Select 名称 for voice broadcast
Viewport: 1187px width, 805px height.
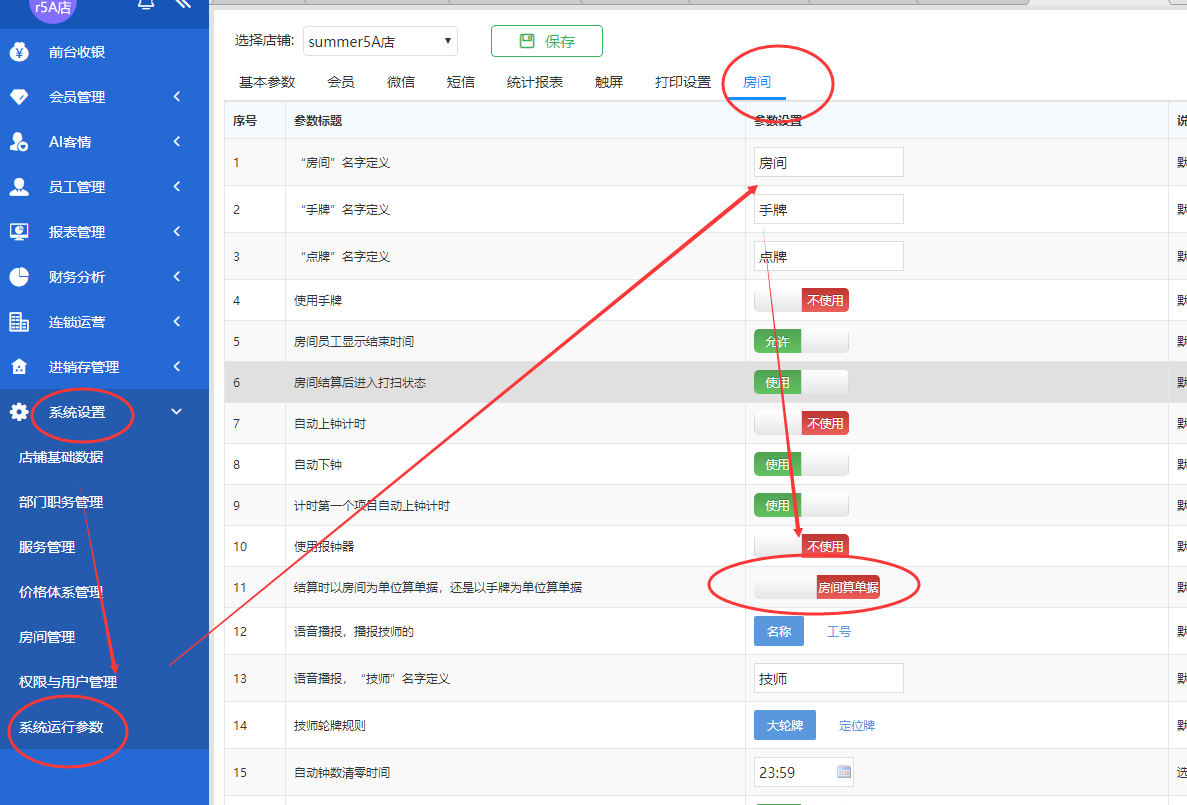point(778,632)
